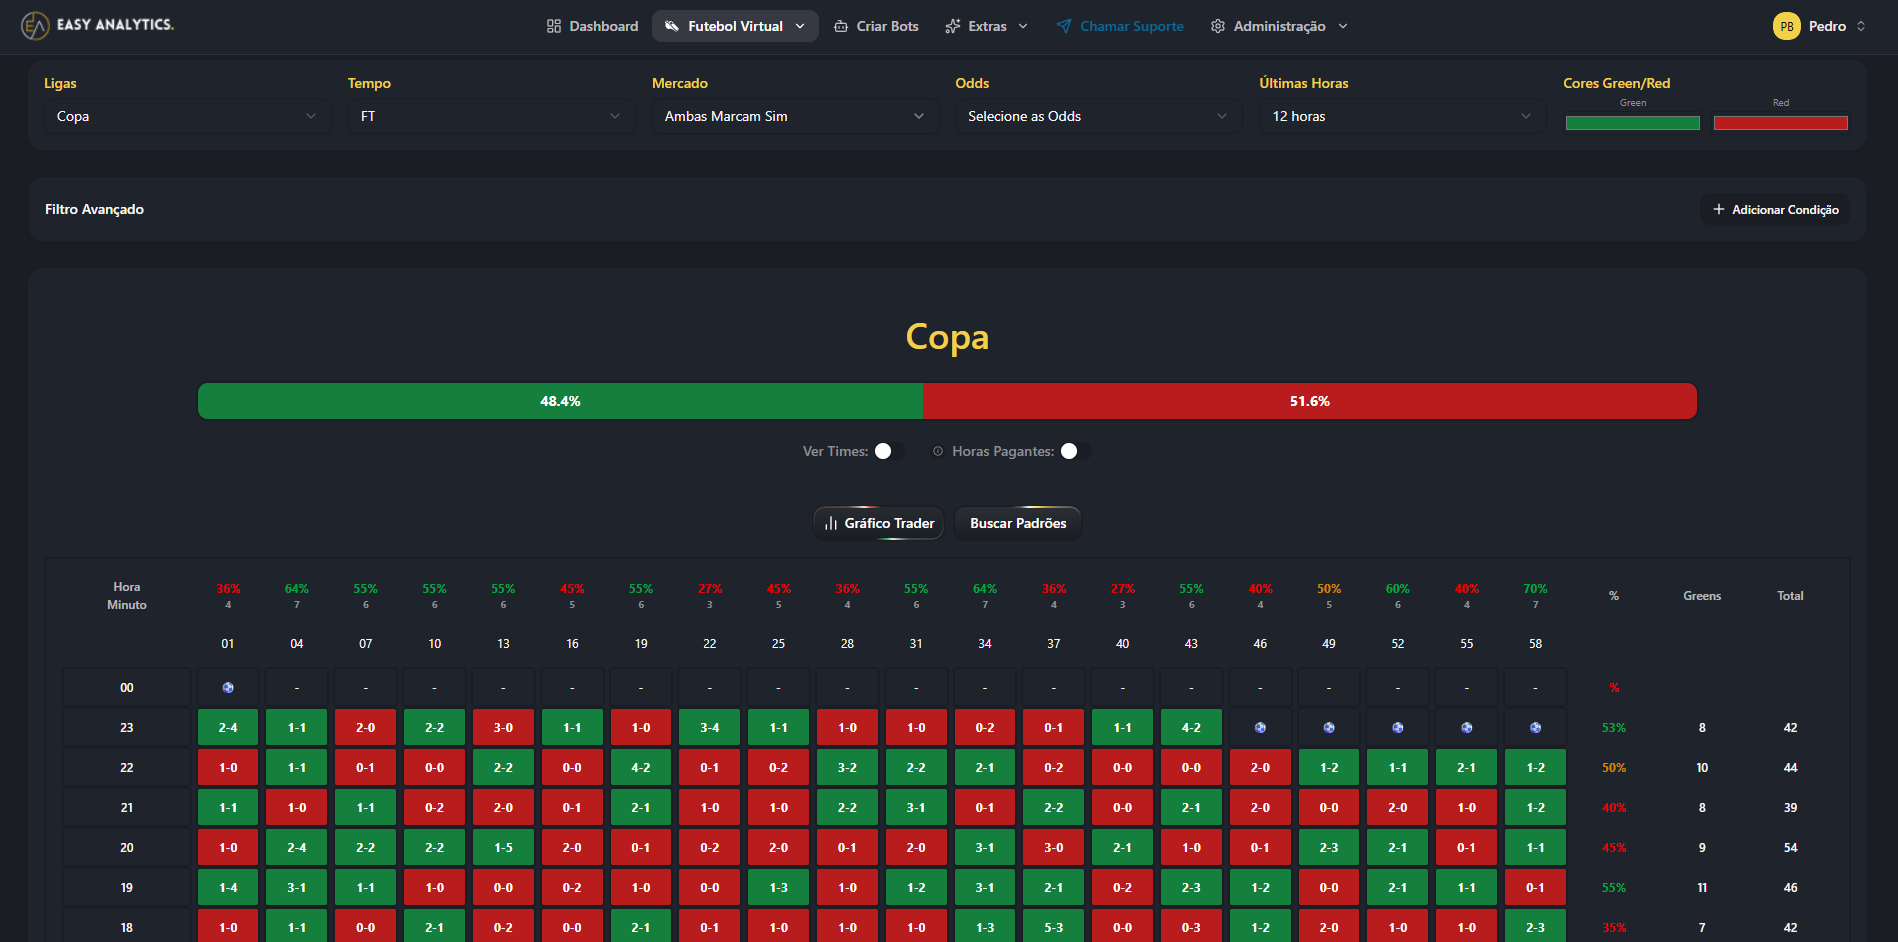Screen dimensions: 1898x942
Task: Click the Chamar Suporte link
Action: point(1120,26)
